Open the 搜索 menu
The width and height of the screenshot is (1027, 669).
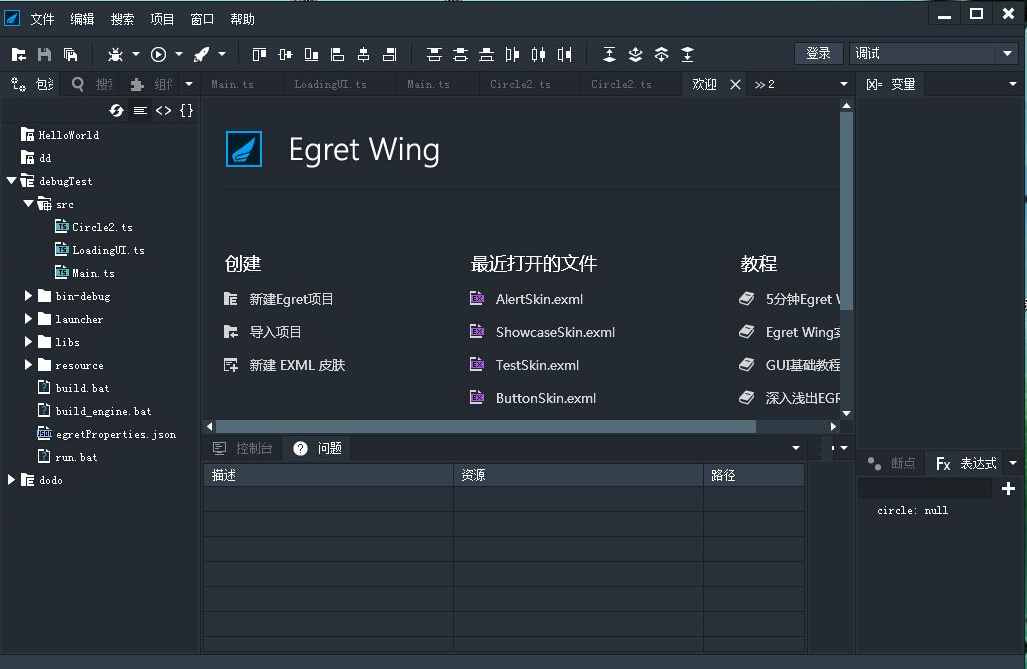pos(122,19)
